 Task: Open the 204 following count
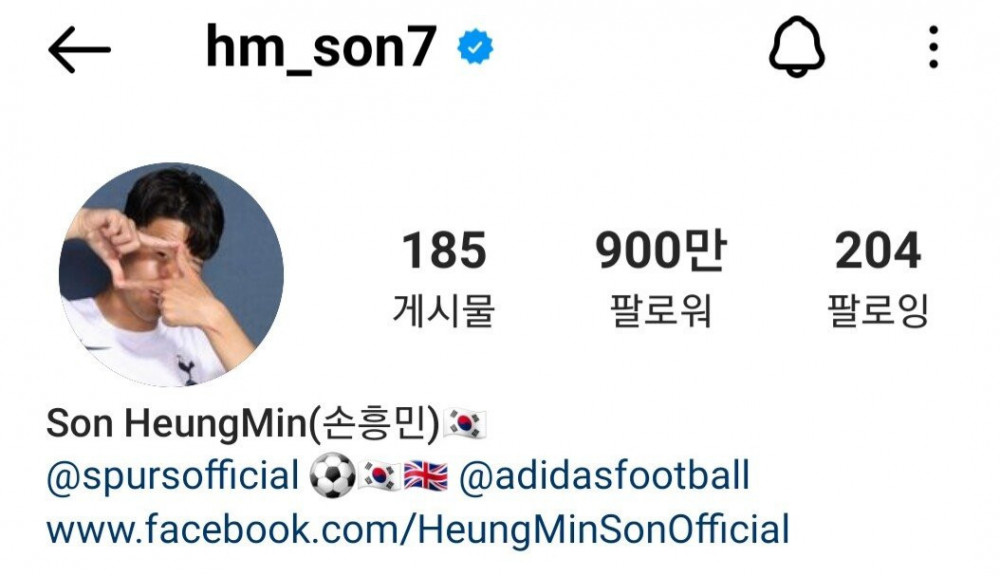pos(878,250)
